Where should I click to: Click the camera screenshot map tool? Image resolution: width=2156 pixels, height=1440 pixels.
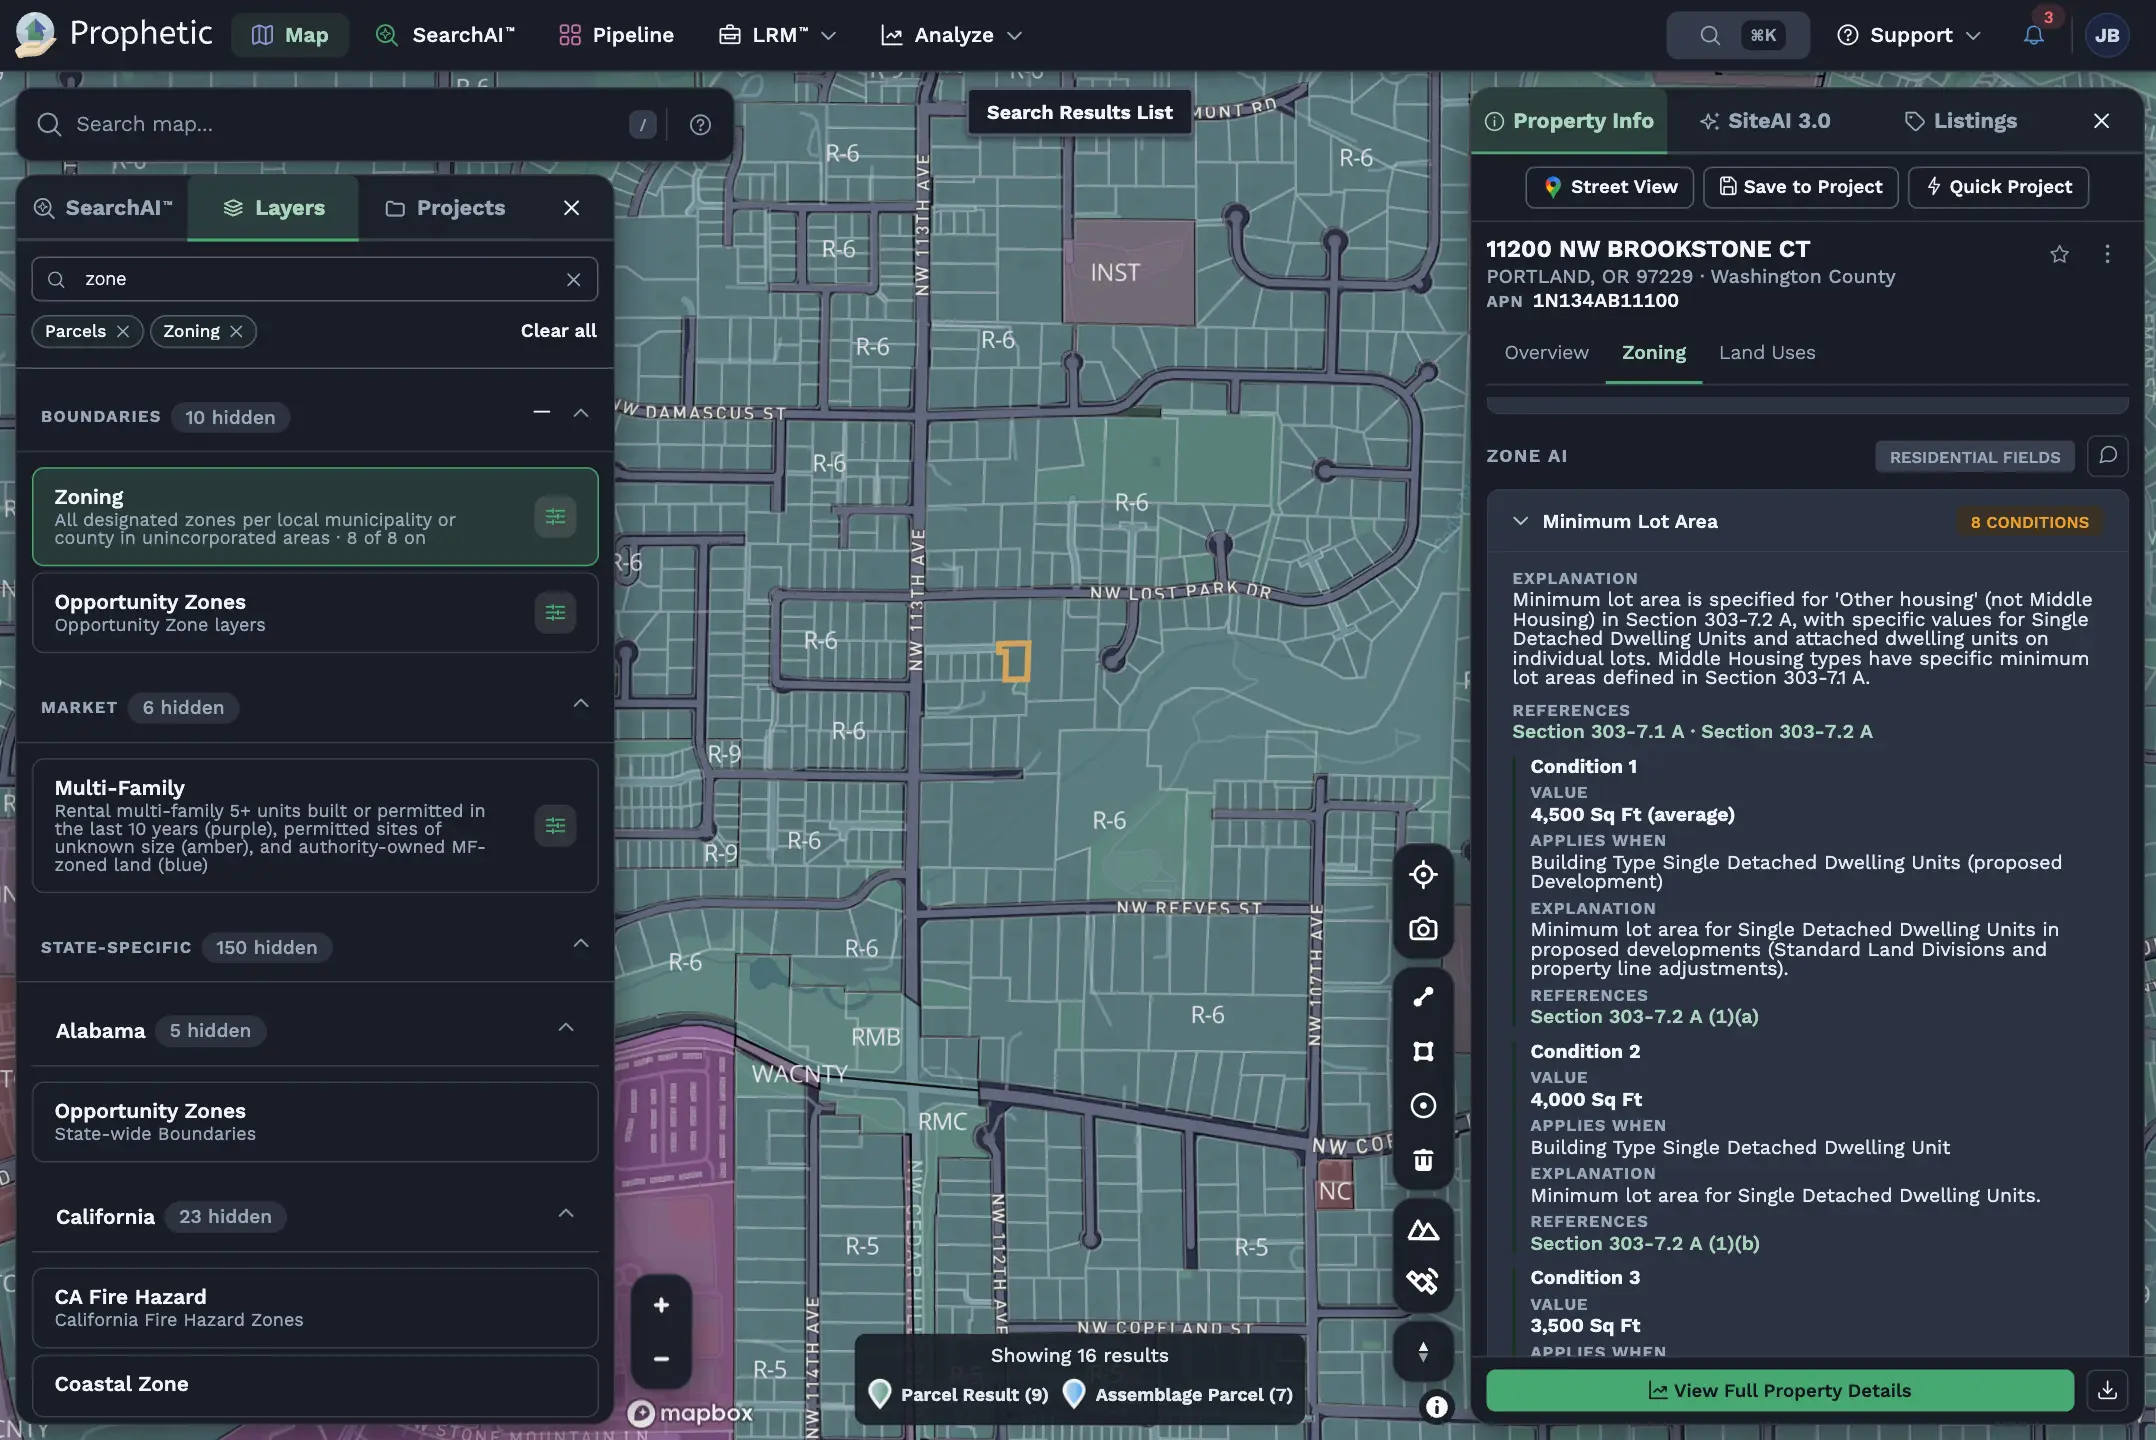(x=1423, y=929)
